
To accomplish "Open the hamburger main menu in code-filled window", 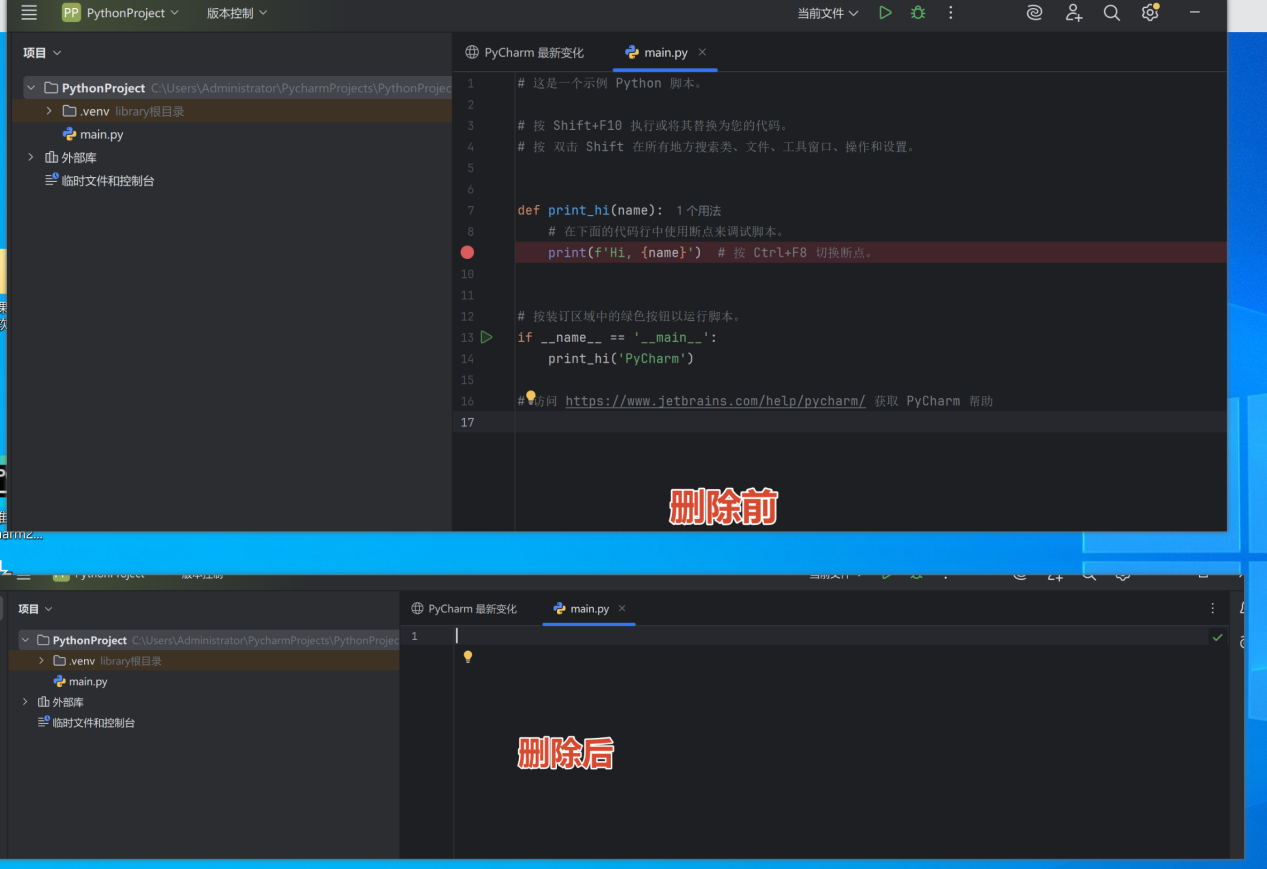I will click(x=29, y=13).
